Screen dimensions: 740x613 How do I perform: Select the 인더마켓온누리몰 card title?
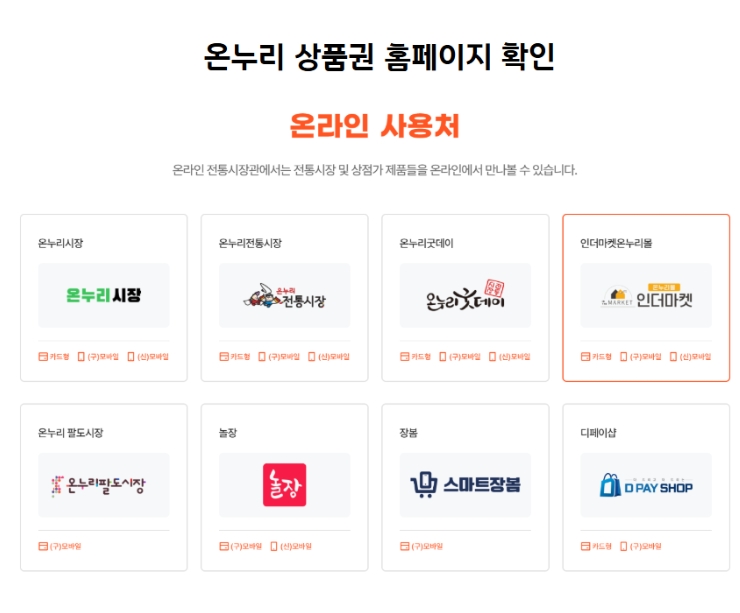616,244
